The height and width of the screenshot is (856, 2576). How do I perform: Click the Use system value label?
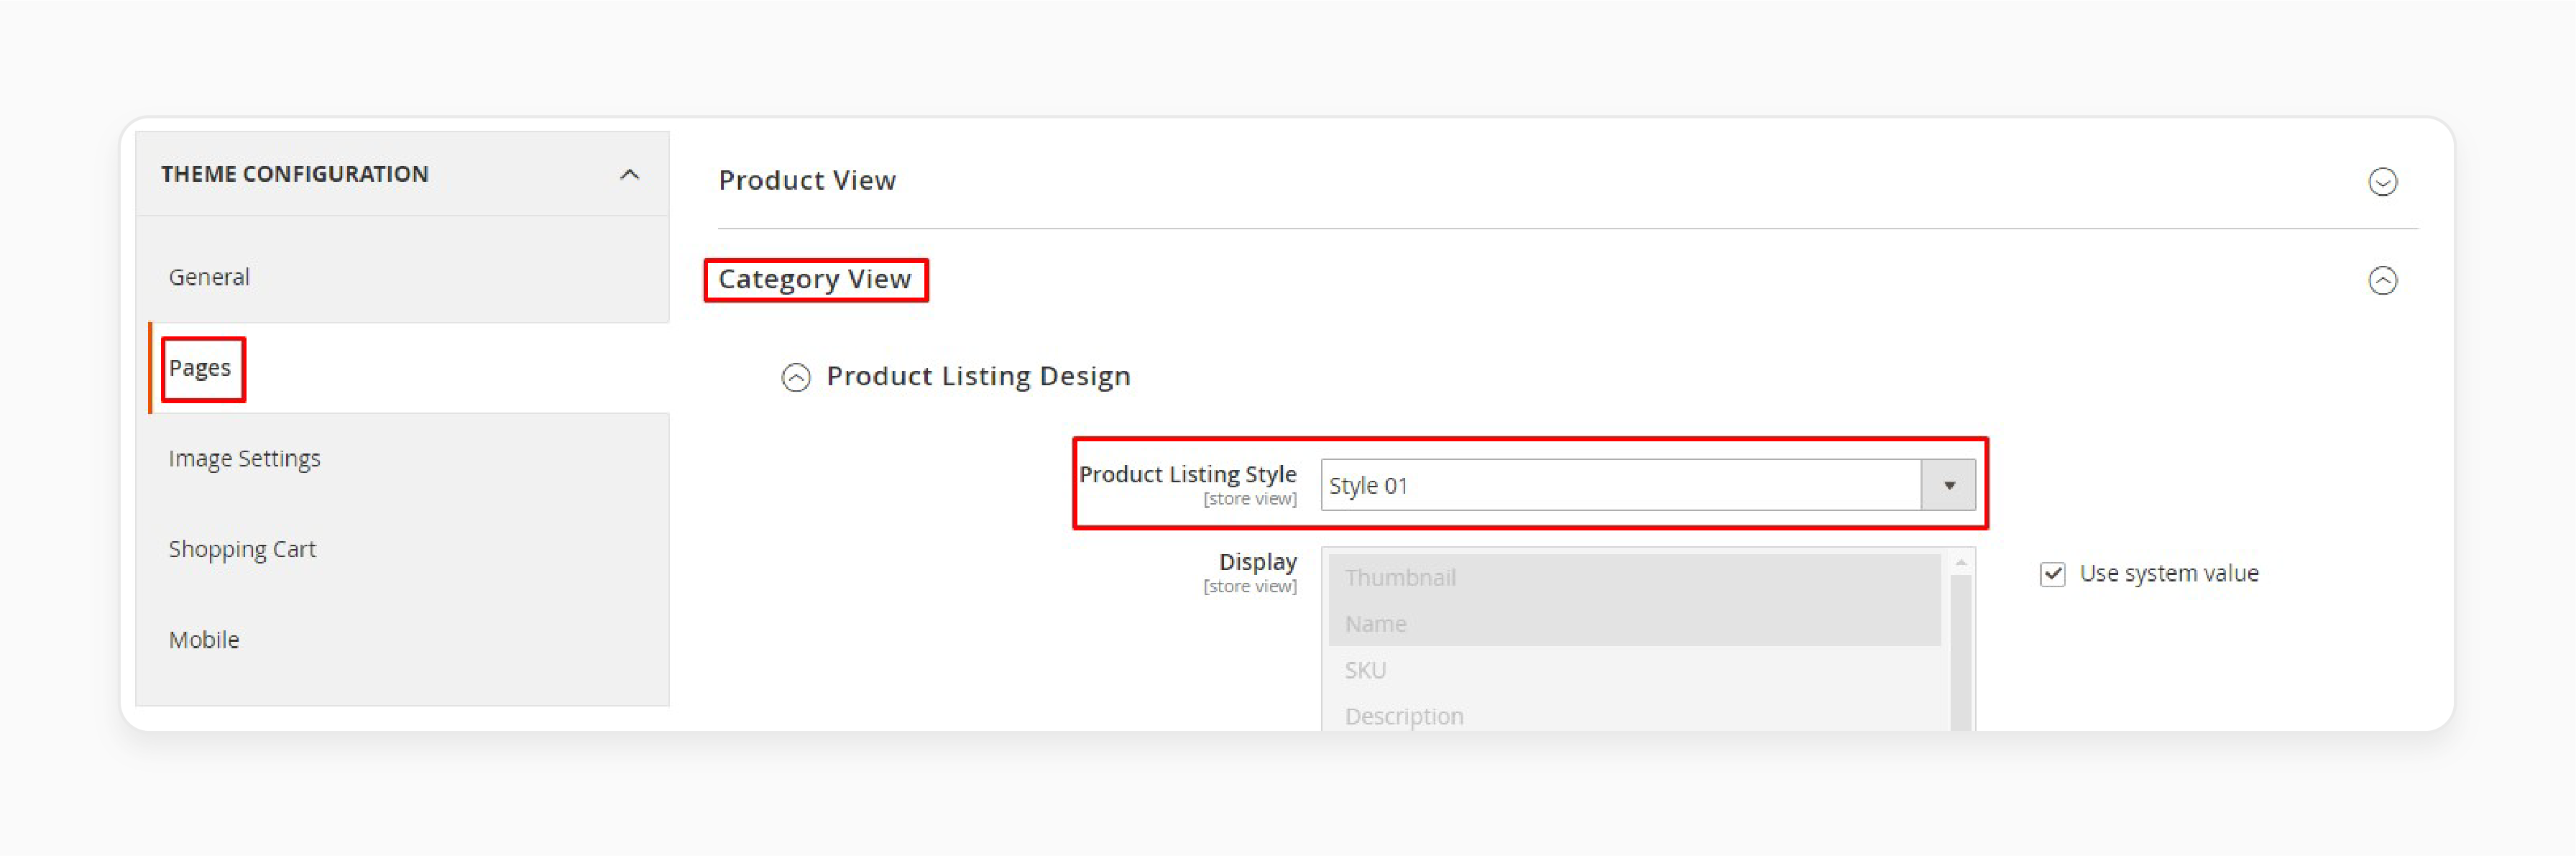coord(2169,574)
